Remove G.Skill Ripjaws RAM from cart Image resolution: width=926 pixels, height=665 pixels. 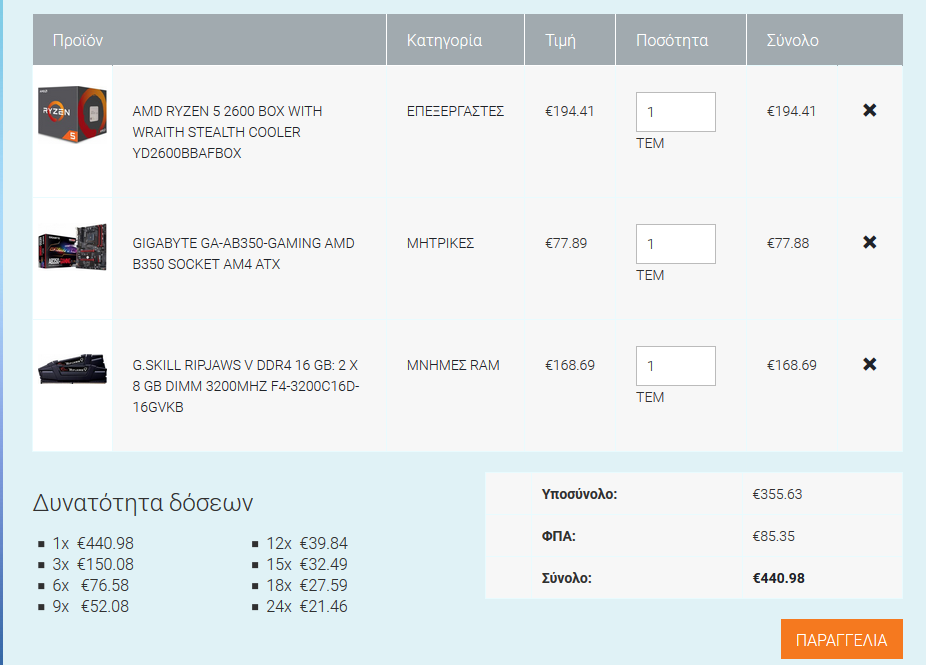(x=869, y=364)
